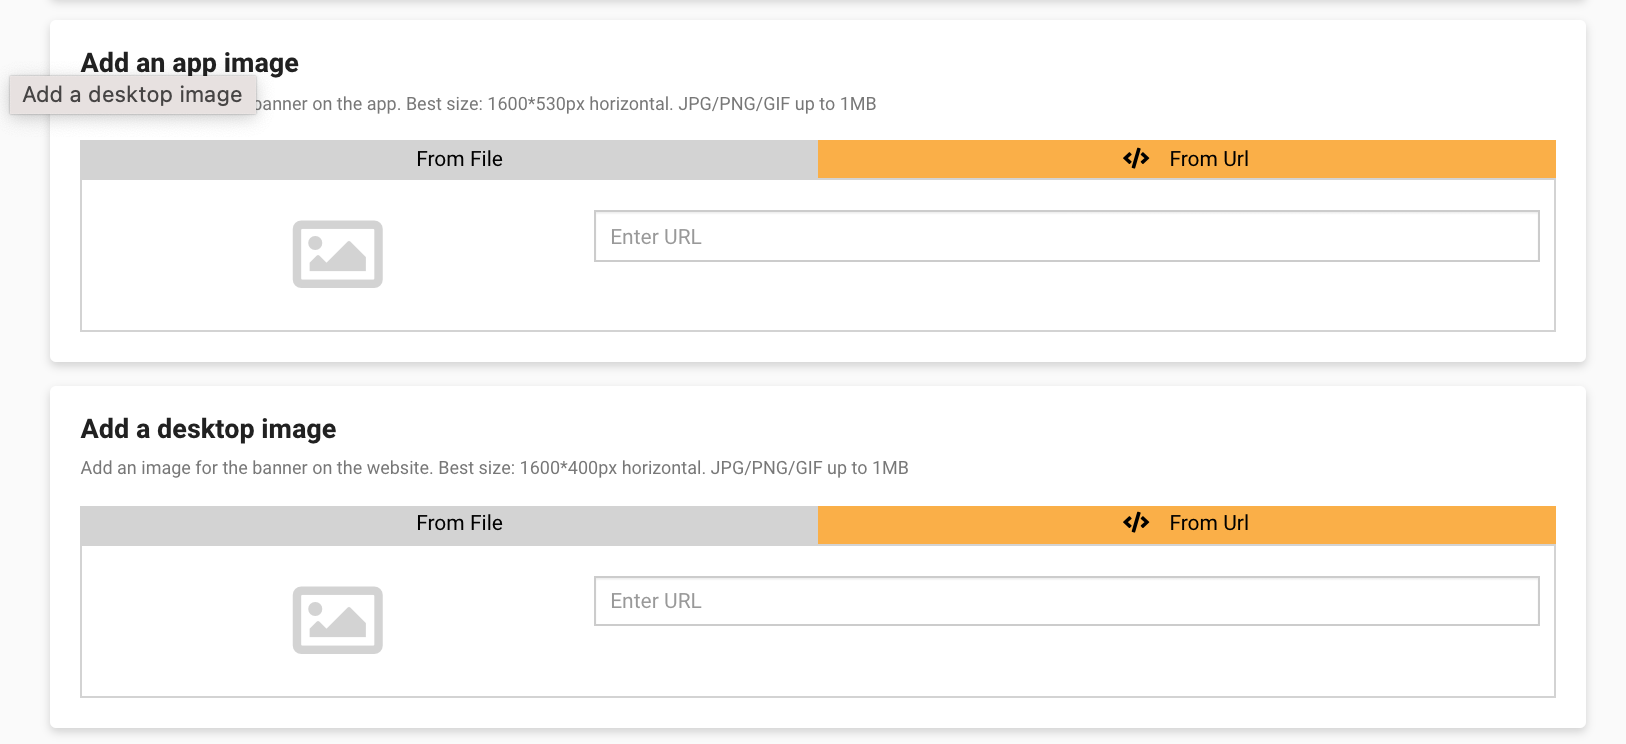Switch to From File tab for app image
Image resolution: width=1626 pixels, height=744 pixels.
pyautogui.click(x=449, y=159)
